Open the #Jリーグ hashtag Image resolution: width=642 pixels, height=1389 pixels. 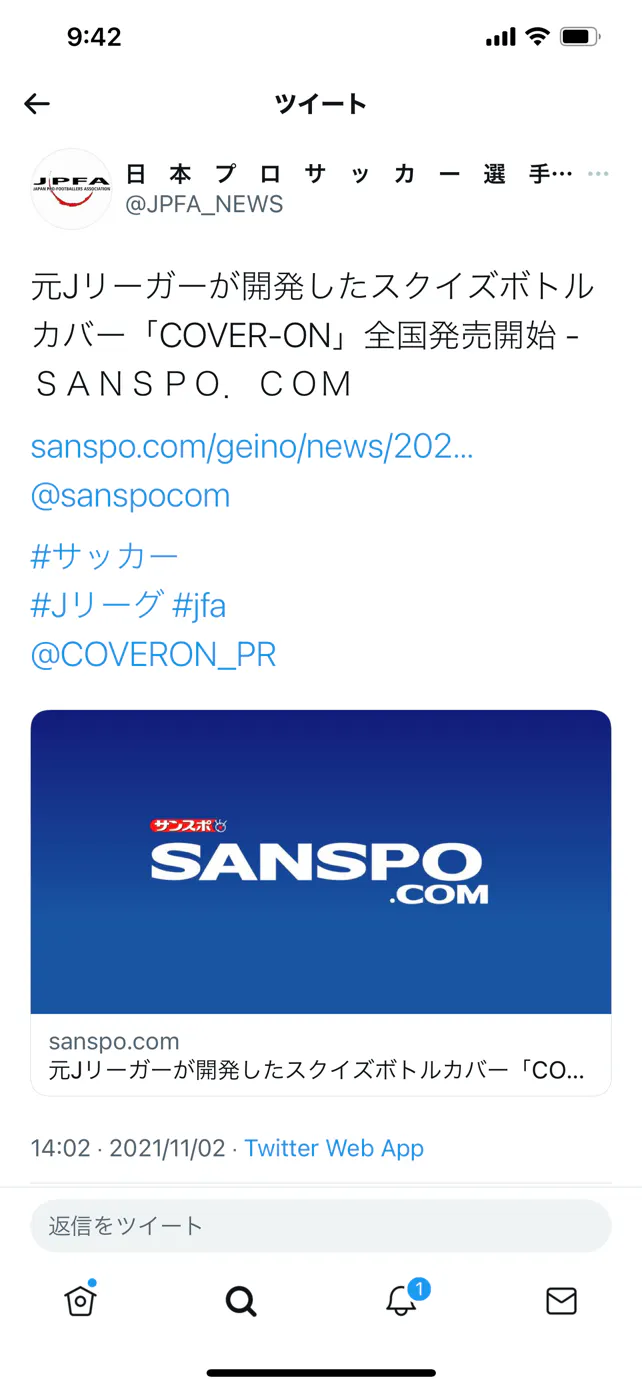pos(97,605)
